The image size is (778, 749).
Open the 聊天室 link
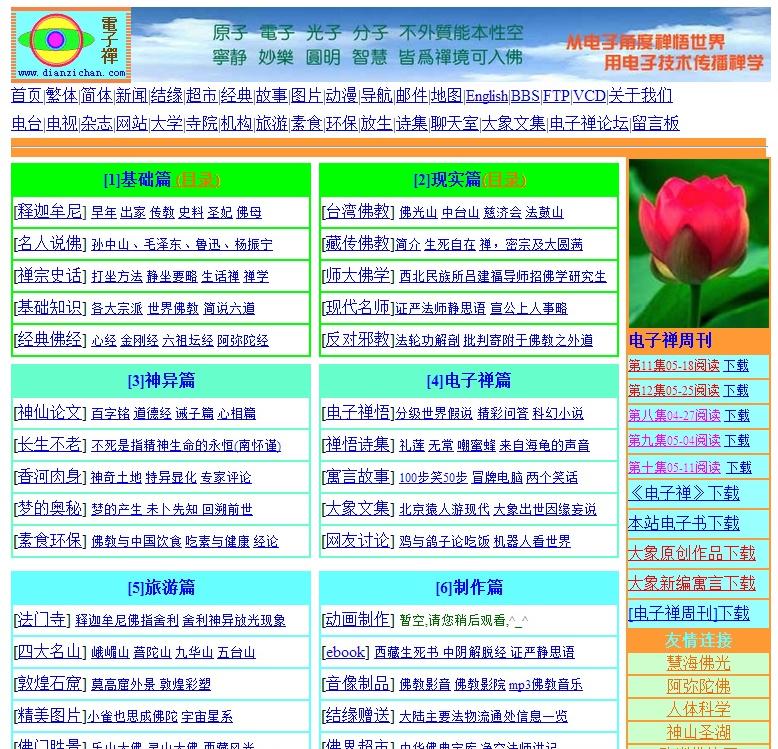(454, 123)
